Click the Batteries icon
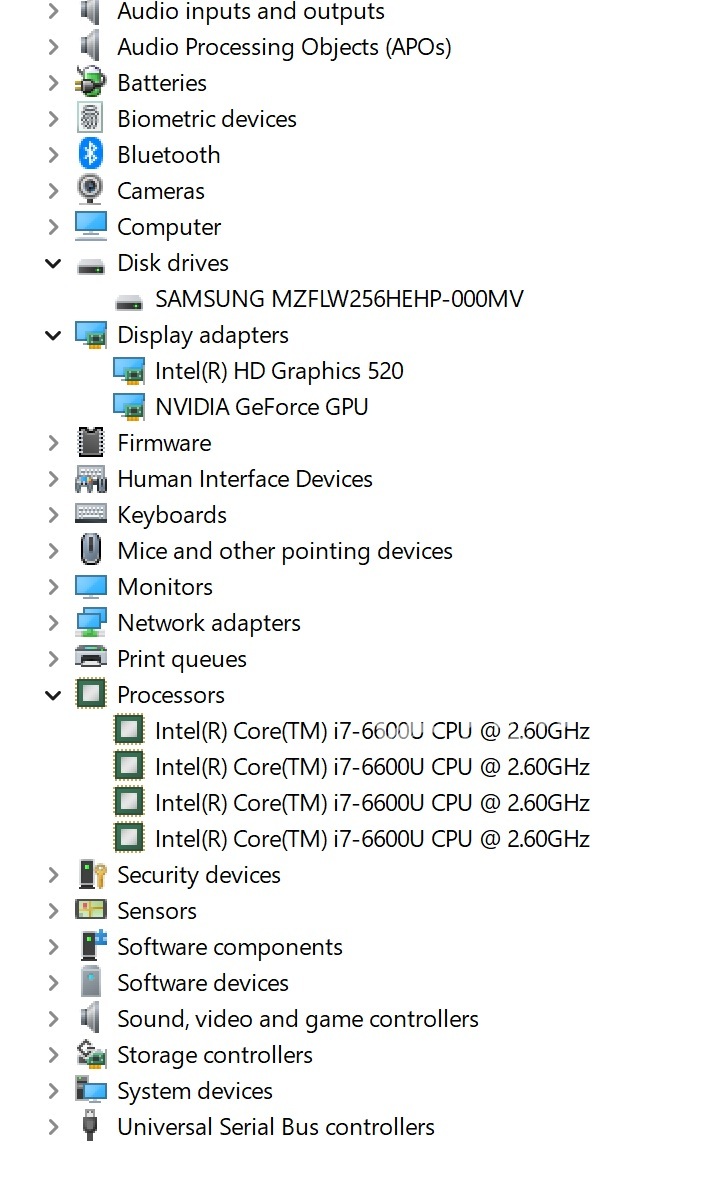 click(90, 82)
